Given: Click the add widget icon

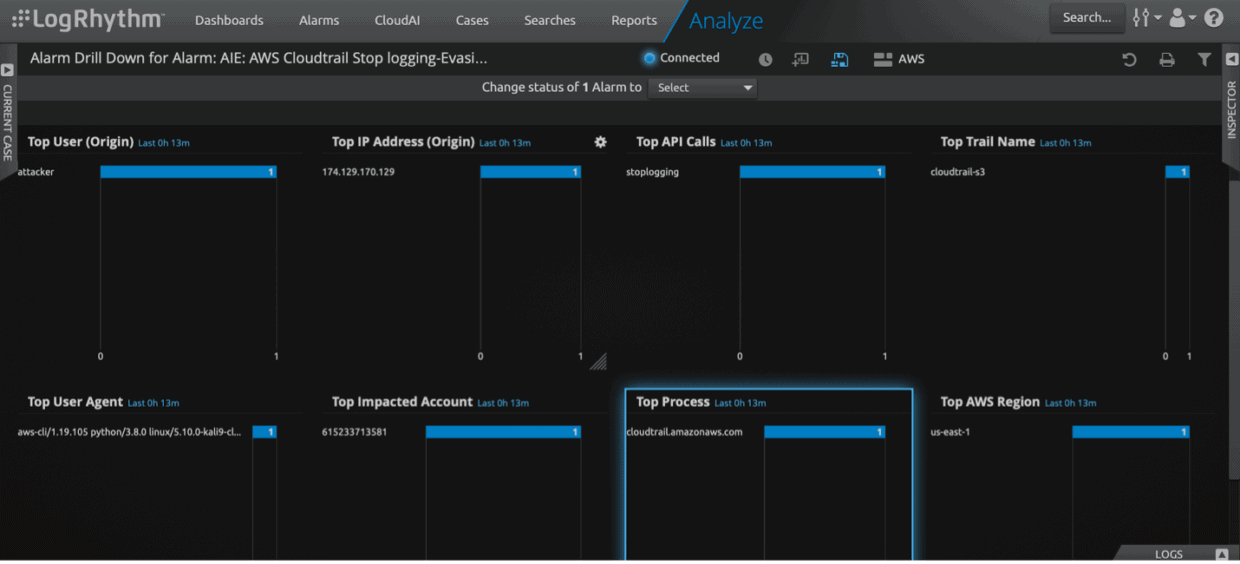Looking at the screenshot, I should click(x=800, y=60).
